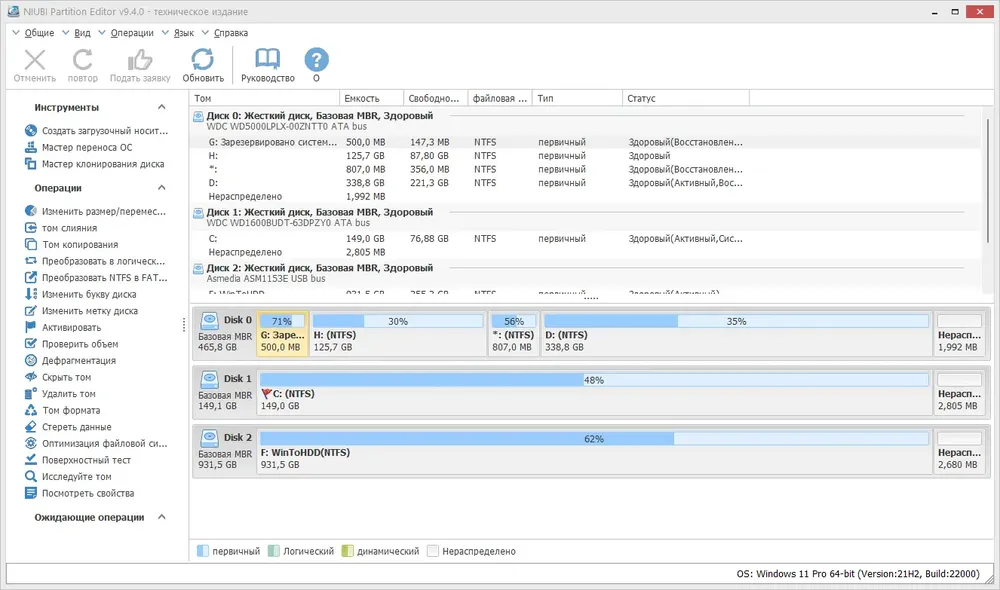Click the Отменить undo button
Screen dimensions: 1000x590
pyautogui.click(x=35, y=66)
